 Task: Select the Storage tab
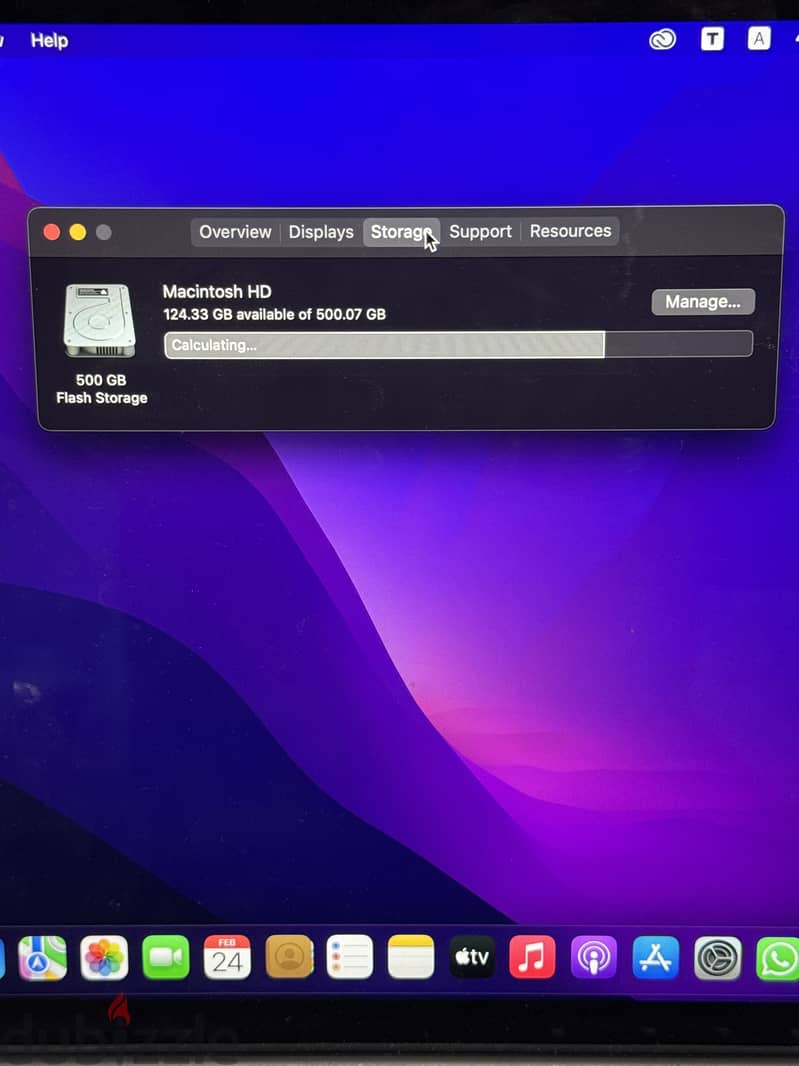(401, 232)
